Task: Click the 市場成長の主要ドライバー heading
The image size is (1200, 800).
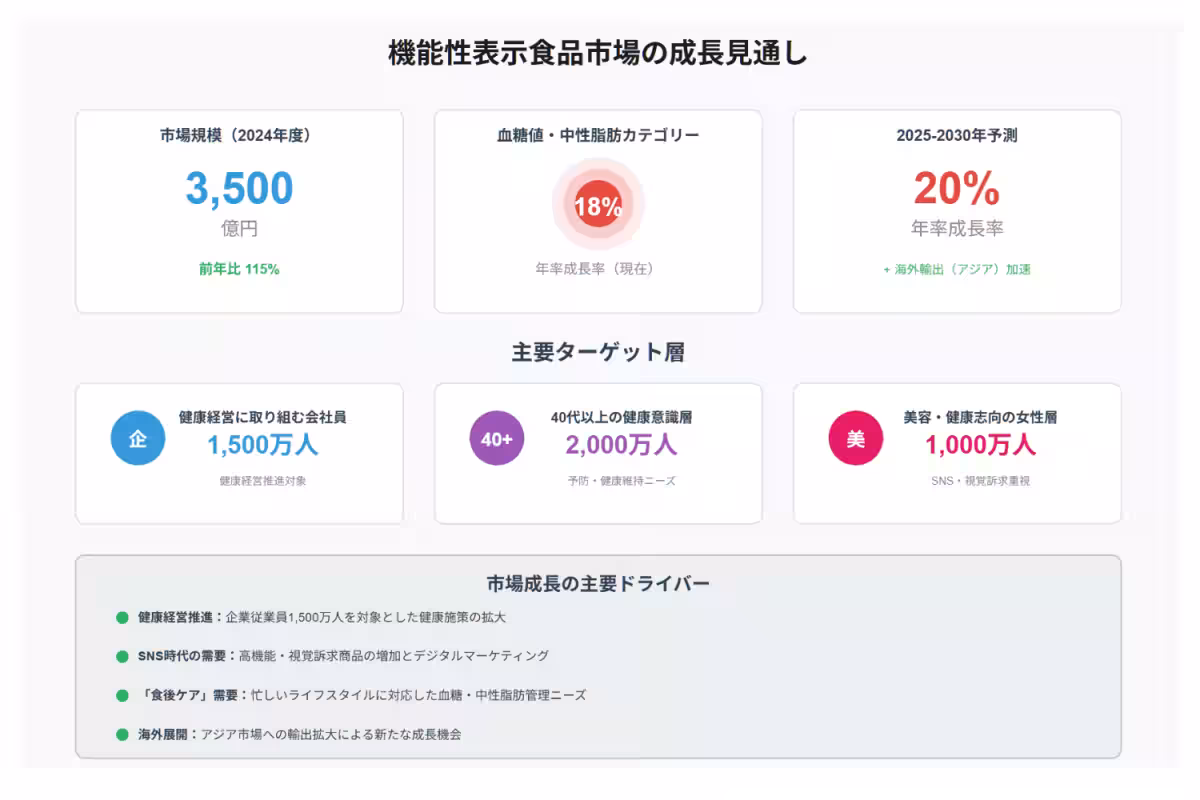Action: [x=598, y=583]
